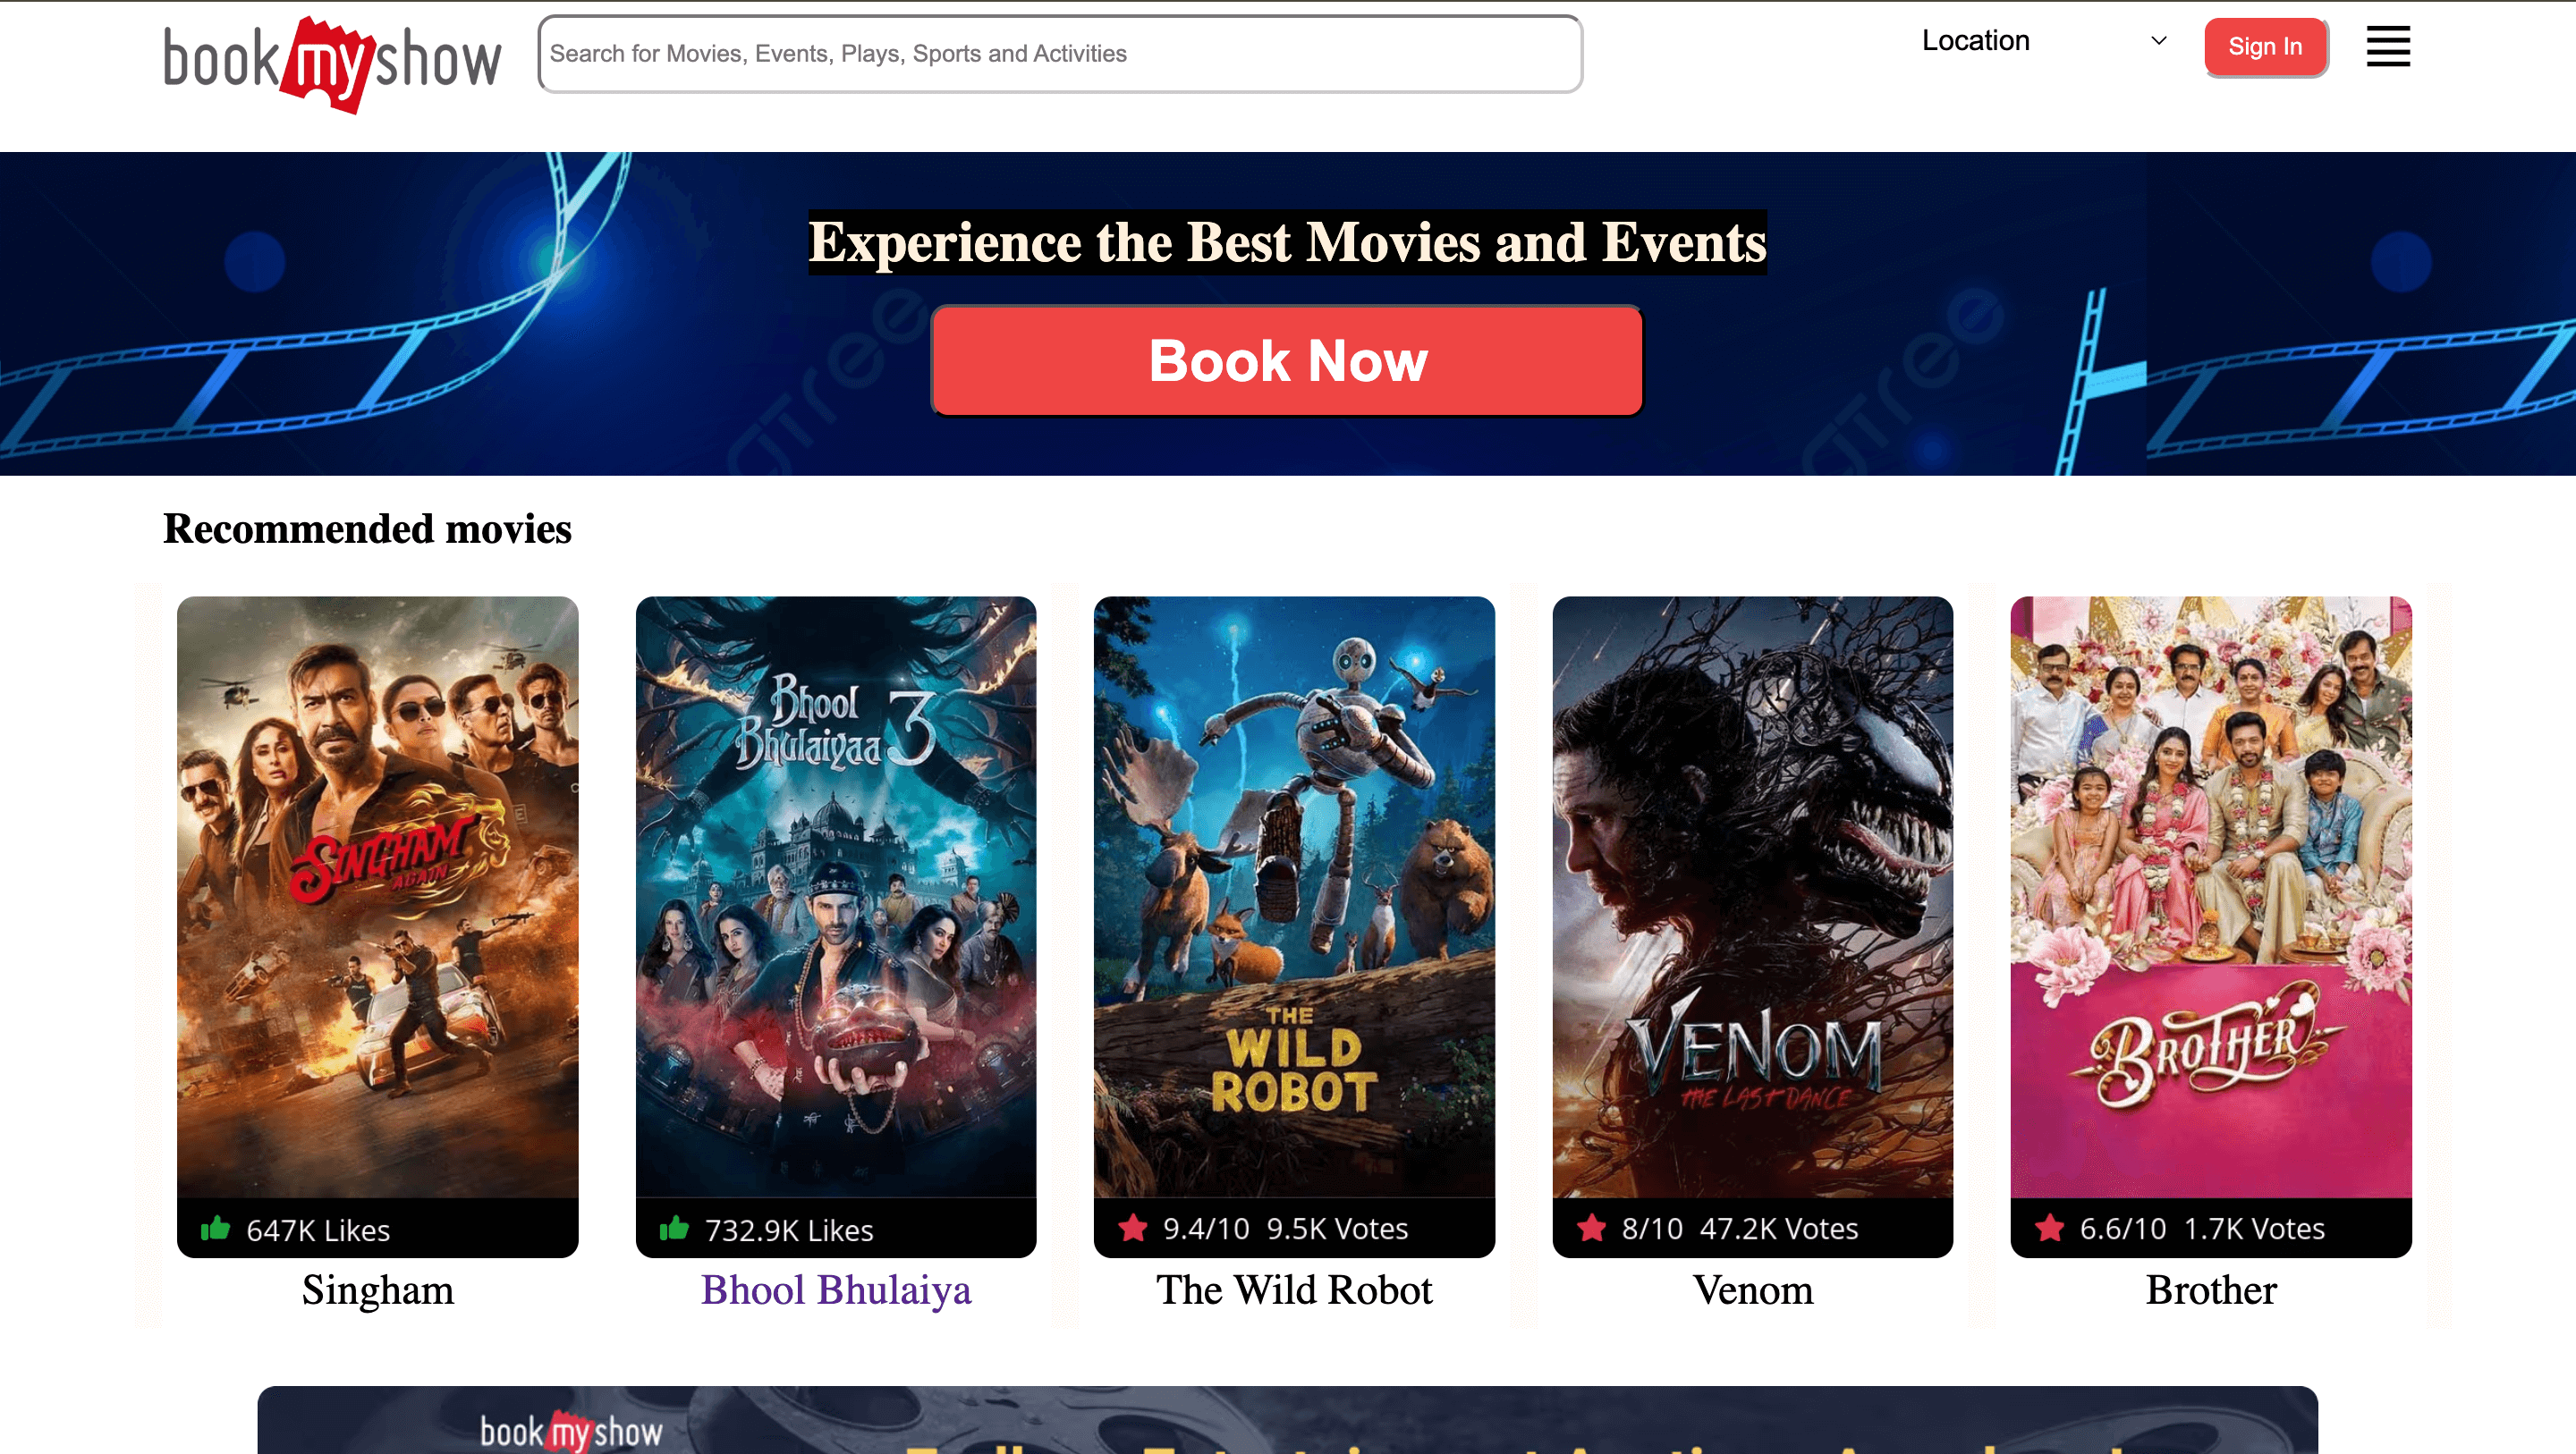The image size is (2576, 1454).
Task: Click the Brother title link
Action: coord(2211,1290)
